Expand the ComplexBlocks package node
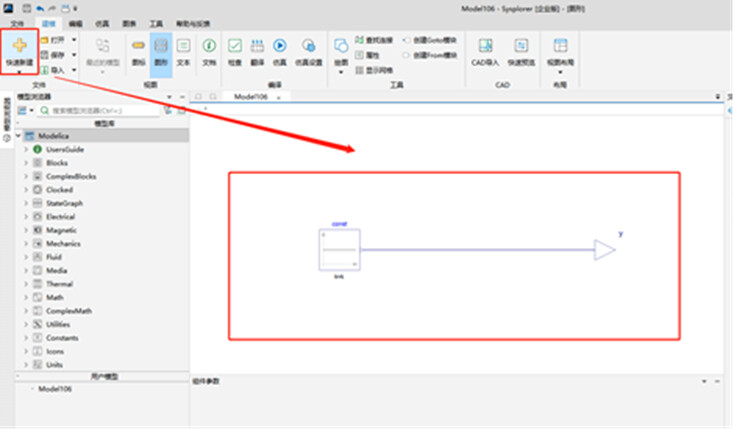This screenshot has width=734, height=430. pyautogui.click(x=26, y=176)
